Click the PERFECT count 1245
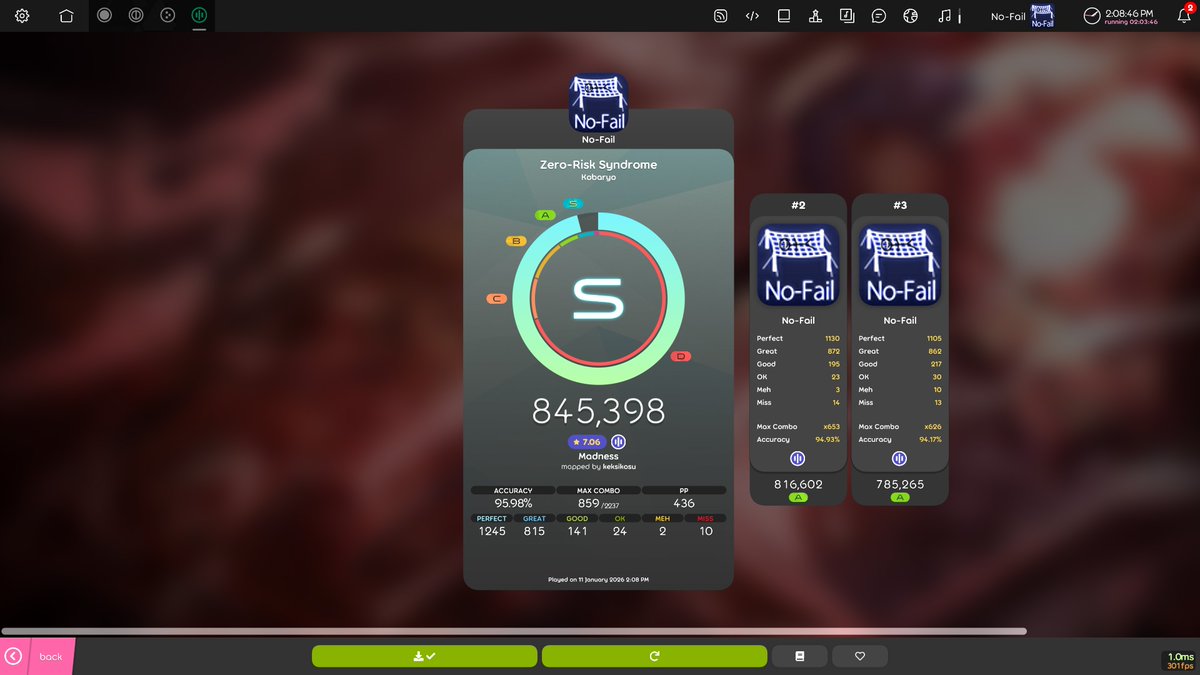 [x=492, y=531]
